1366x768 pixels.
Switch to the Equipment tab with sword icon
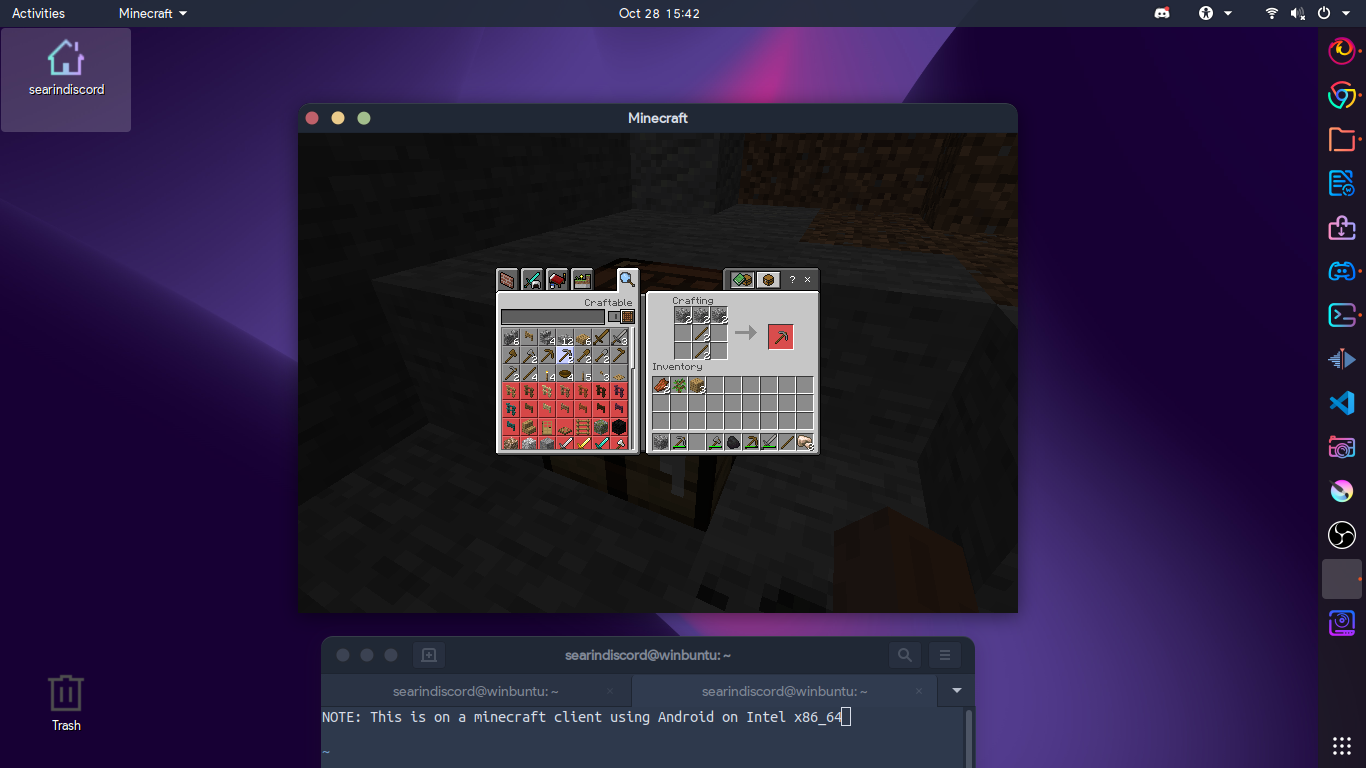coord(532,279)
